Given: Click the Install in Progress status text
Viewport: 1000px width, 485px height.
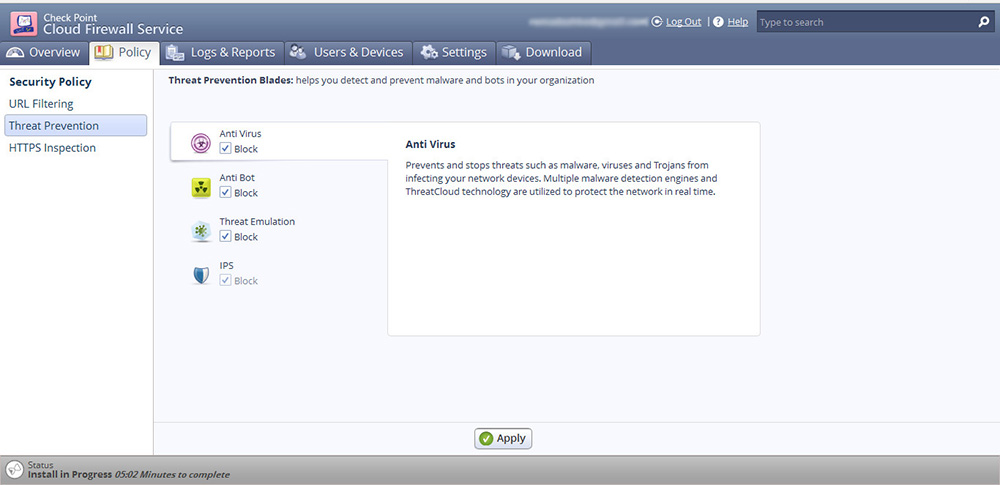Looking at the screenshot, I should tap(70, 475).
